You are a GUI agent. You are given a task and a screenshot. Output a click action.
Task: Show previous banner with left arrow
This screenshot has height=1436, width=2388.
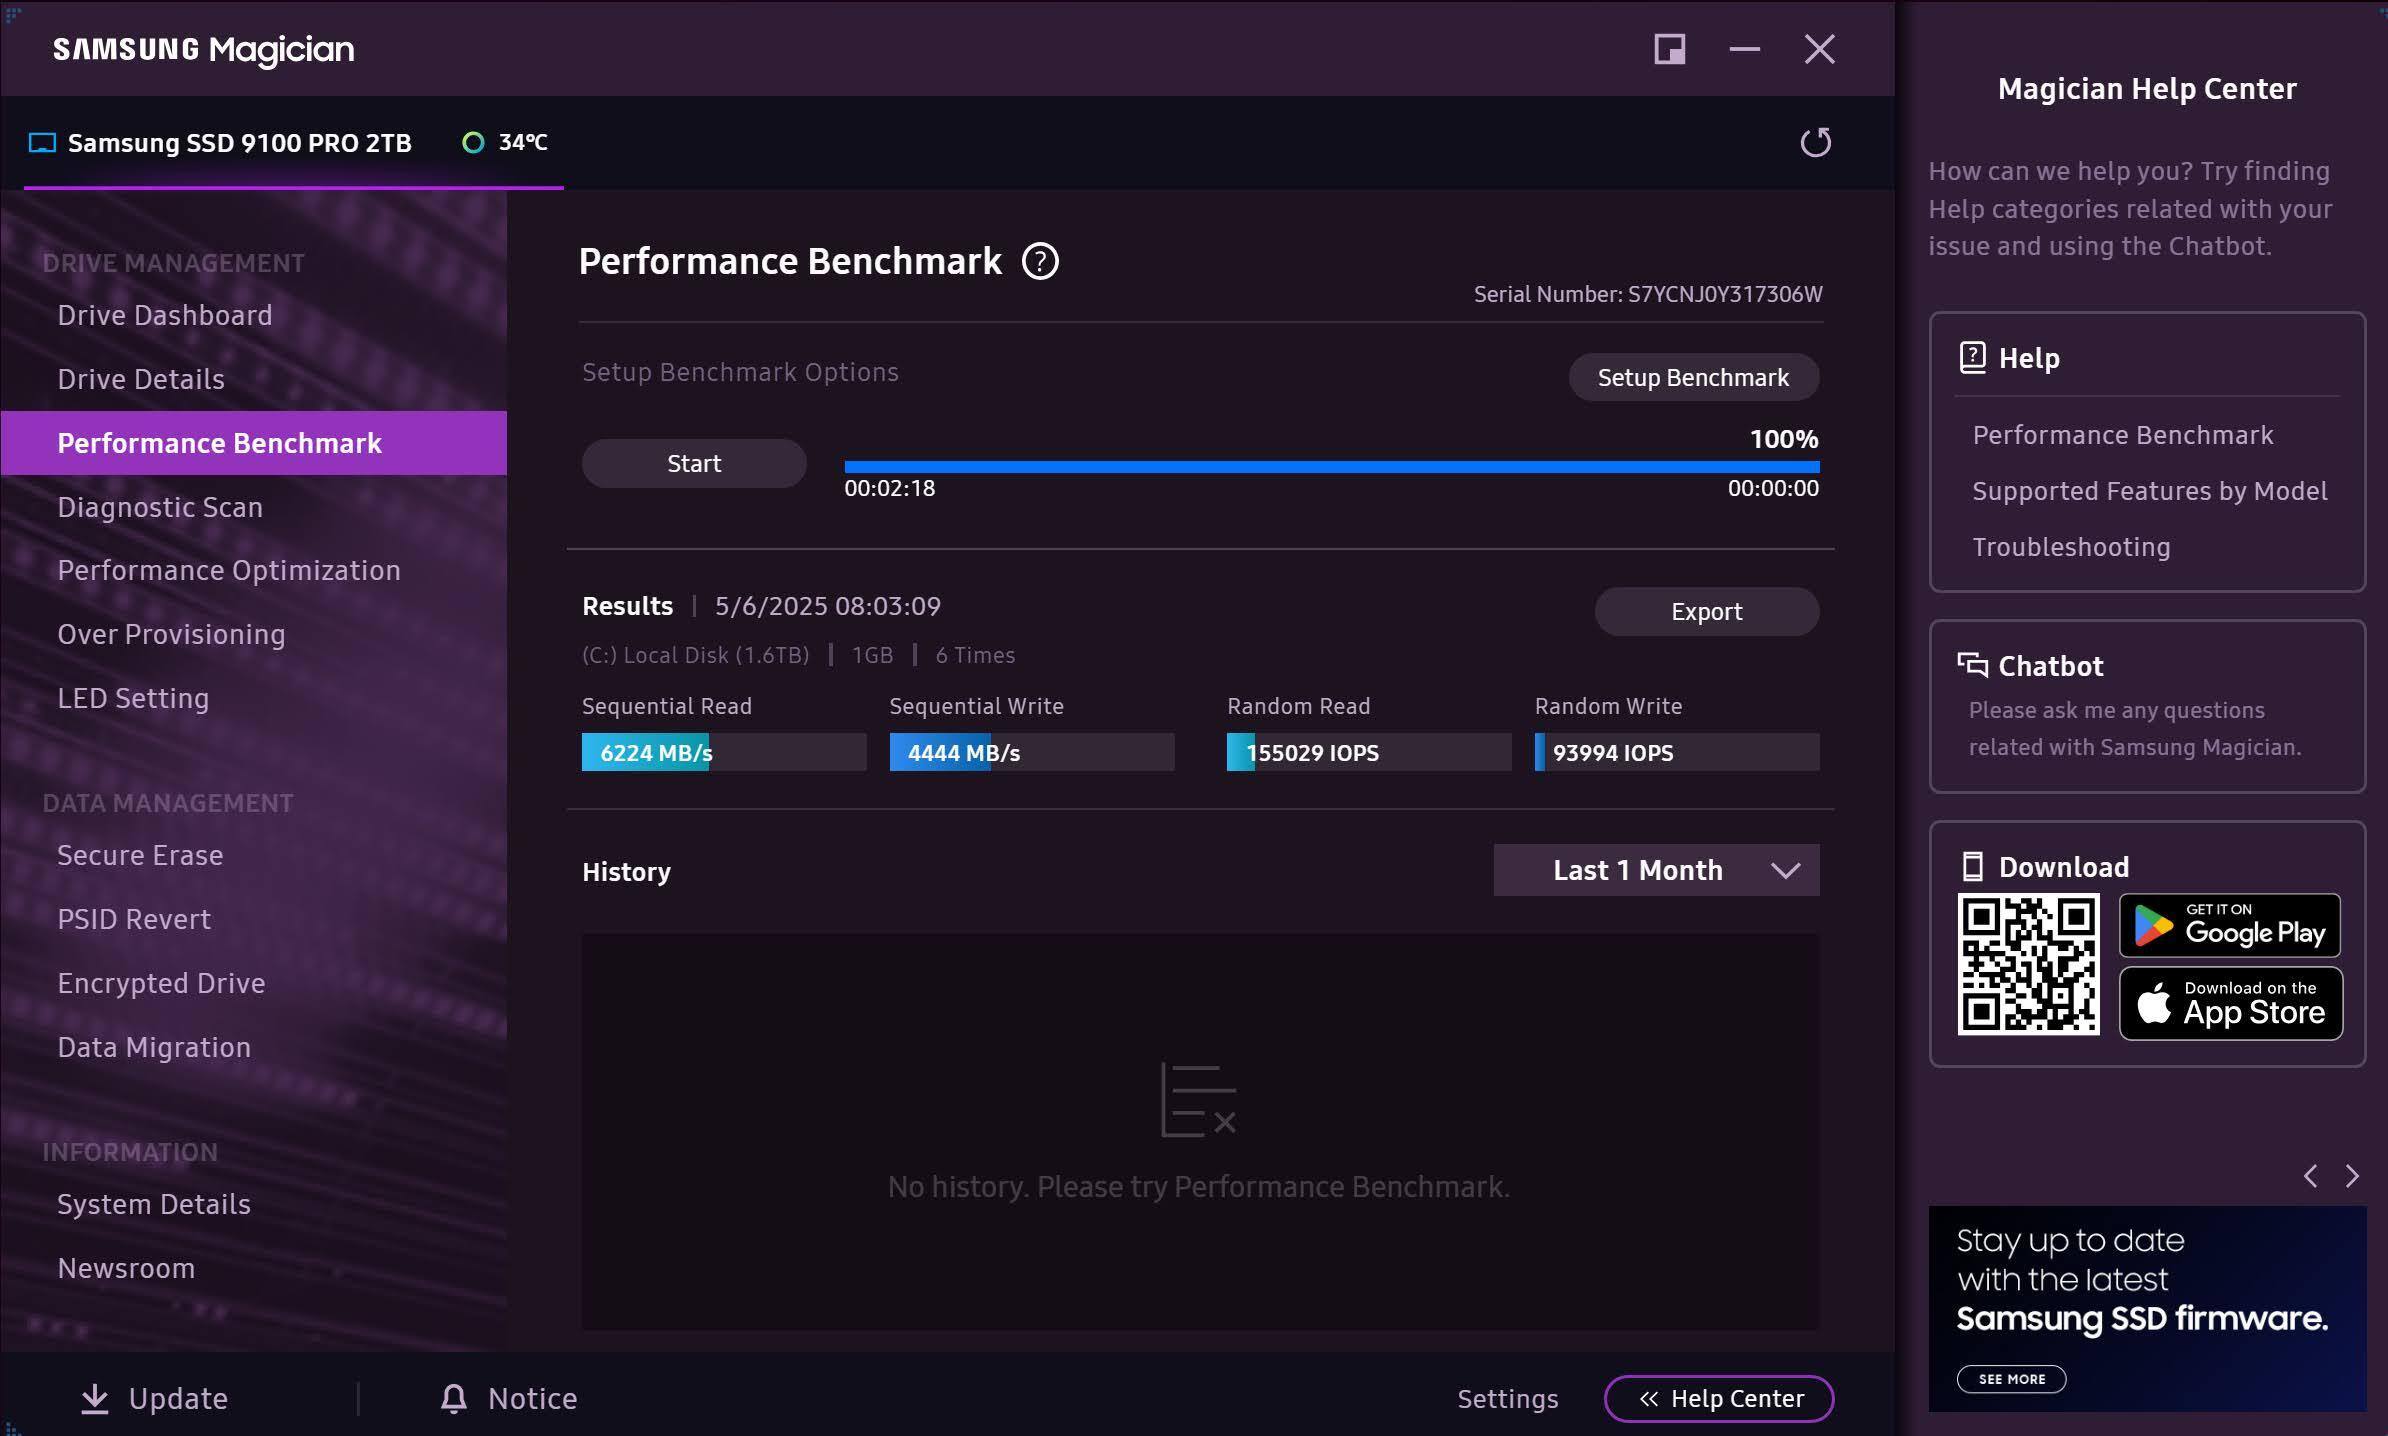(x=2310, y=1176)
